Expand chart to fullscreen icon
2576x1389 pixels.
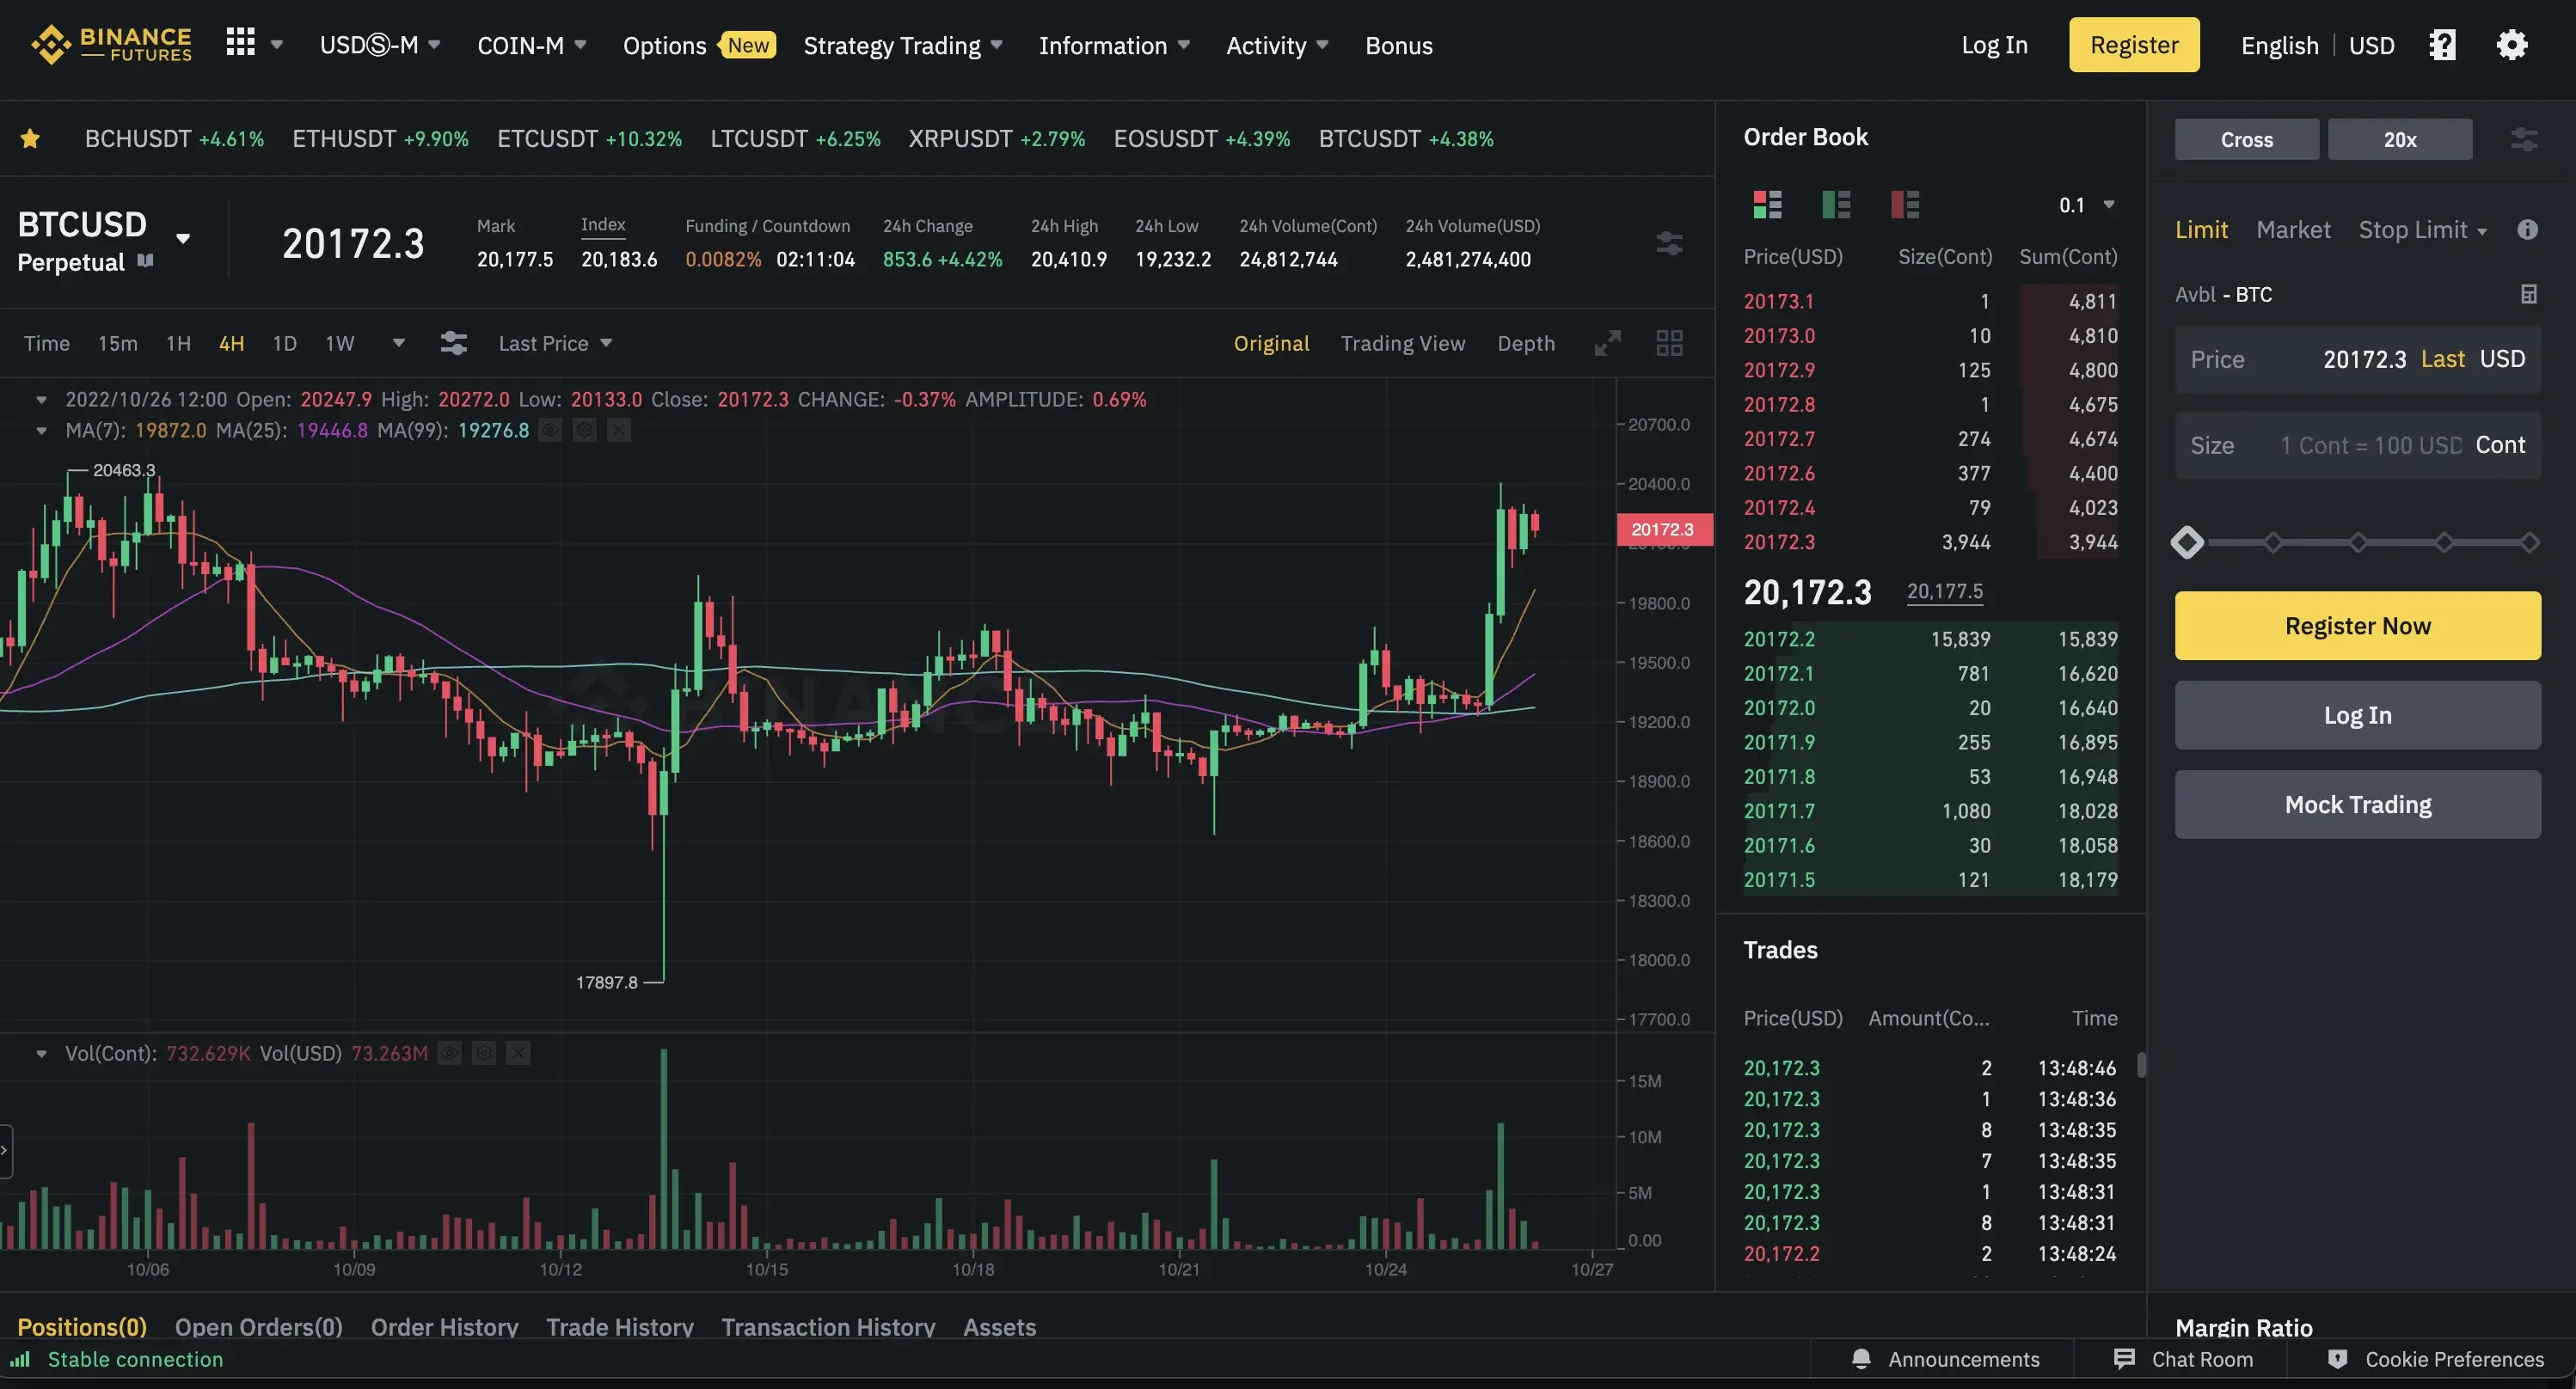(1607, 343)
